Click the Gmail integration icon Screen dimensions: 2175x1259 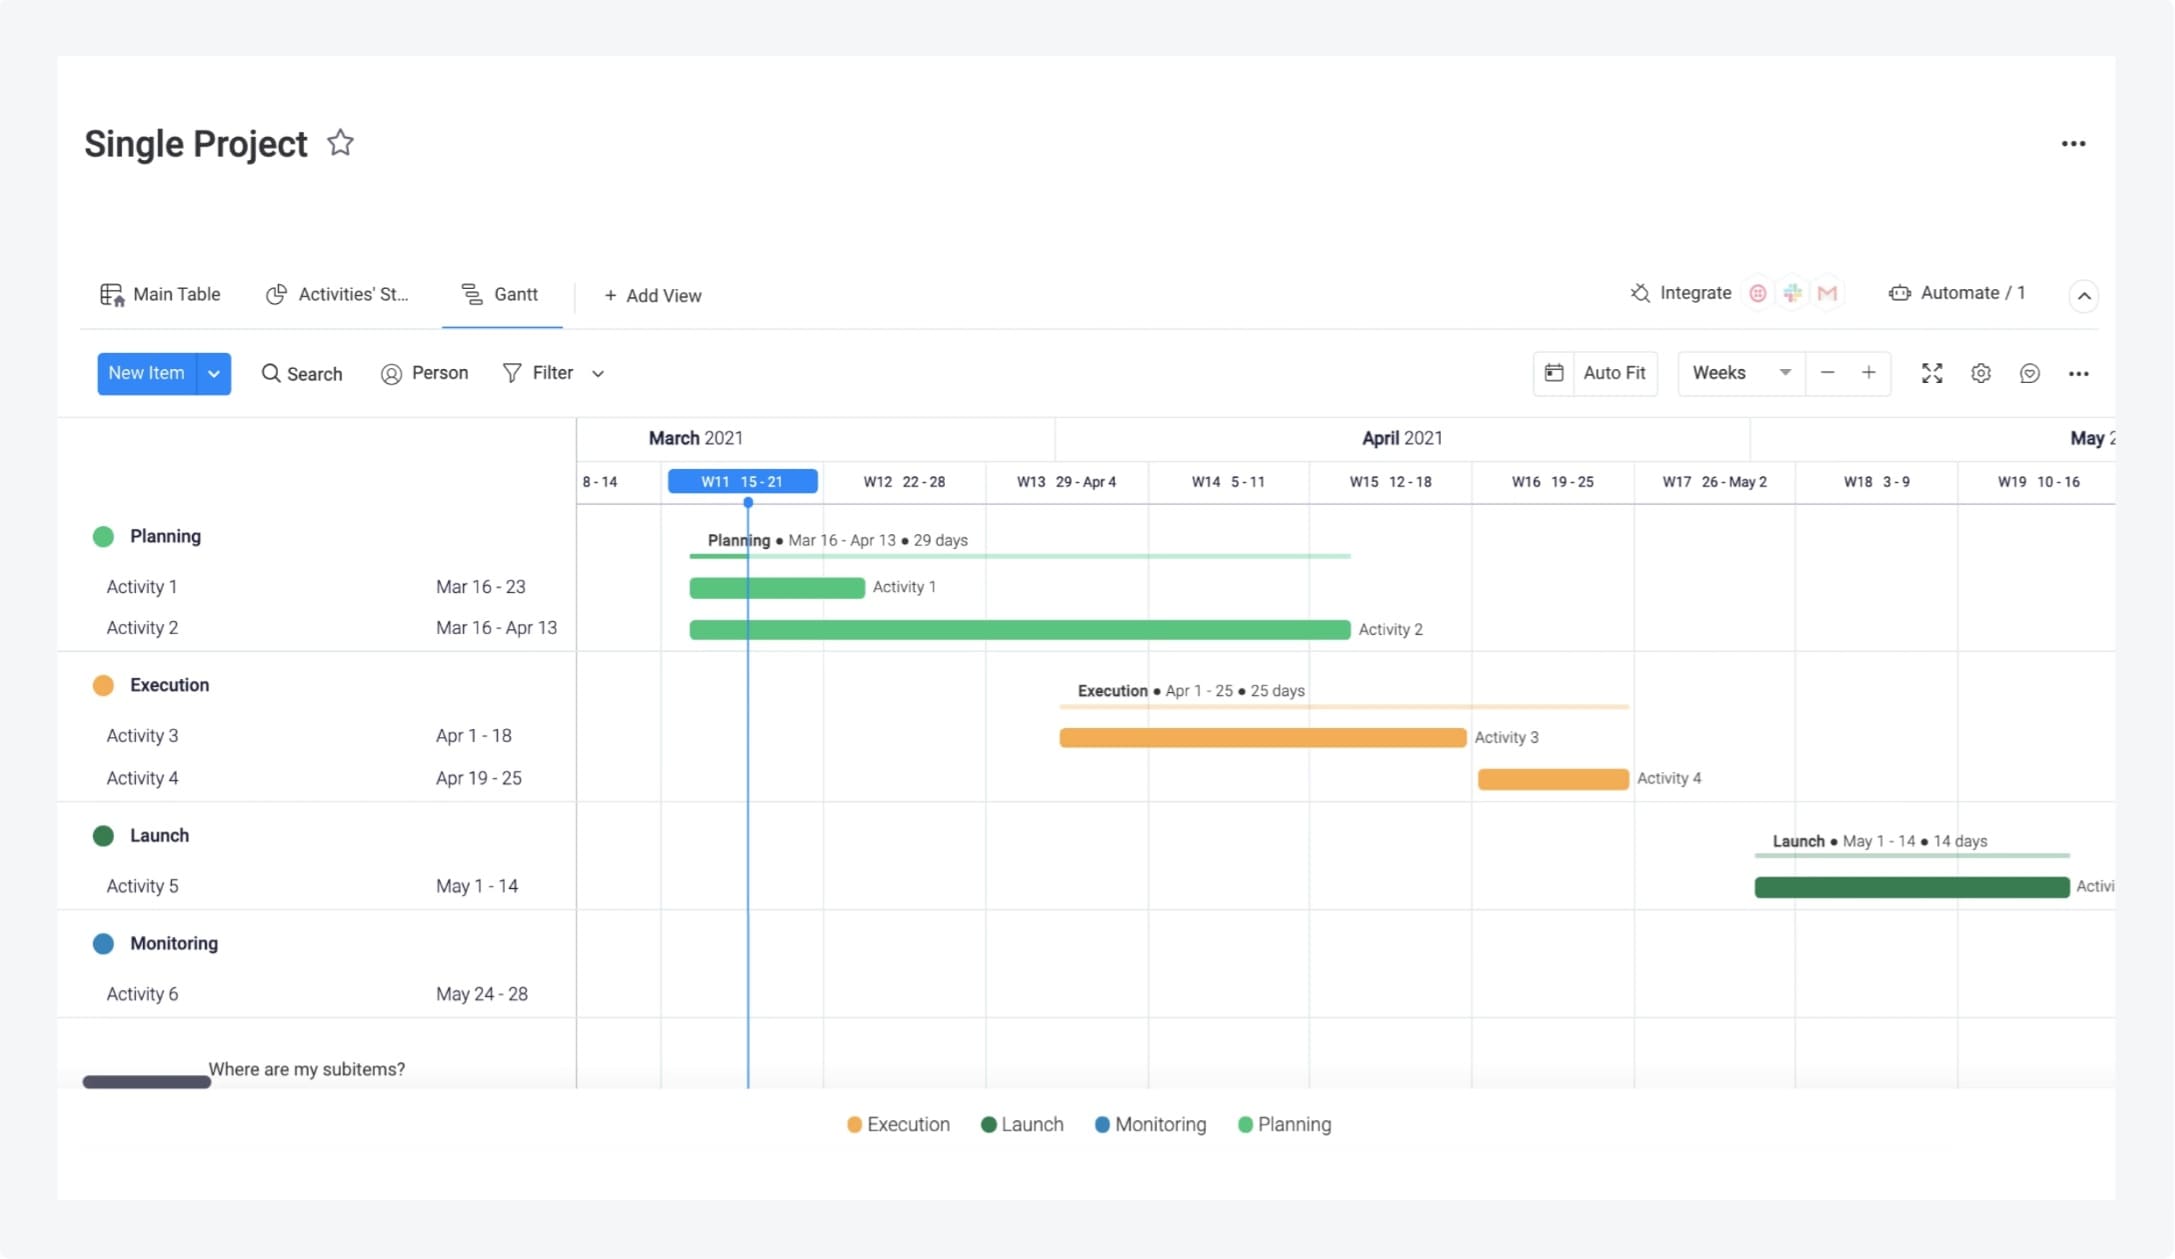coord(1828,292)
